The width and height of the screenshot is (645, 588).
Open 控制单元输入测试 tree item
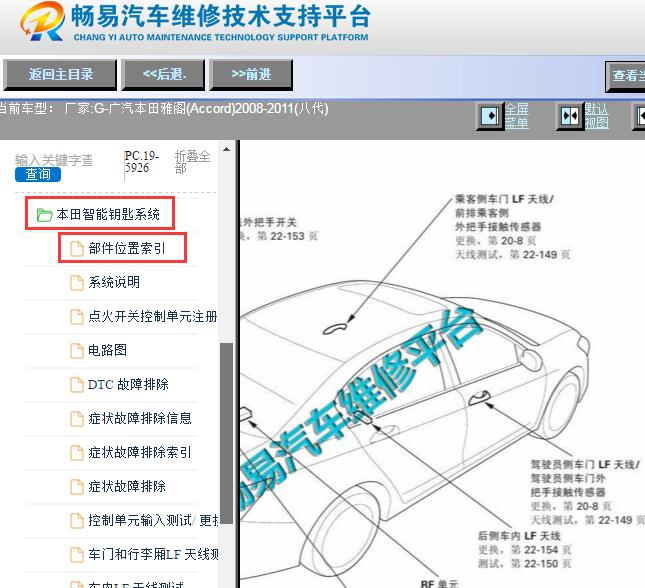[x=153, y=521]
